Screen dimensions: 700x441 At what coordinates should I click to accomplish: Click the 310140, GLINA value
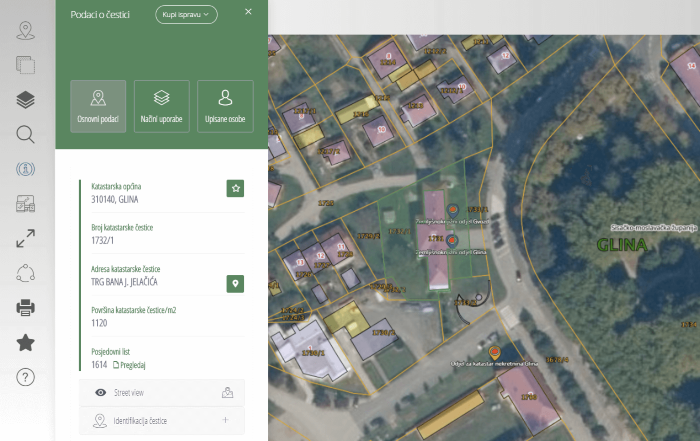(x=115, y=199)
